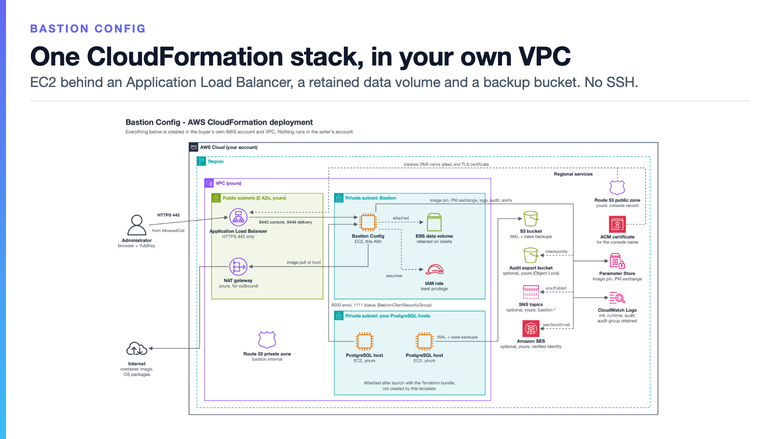Select the 'retained on delete' caption
Screen dimensions: 780x439
pyautogui.click(x=434, y=242)
